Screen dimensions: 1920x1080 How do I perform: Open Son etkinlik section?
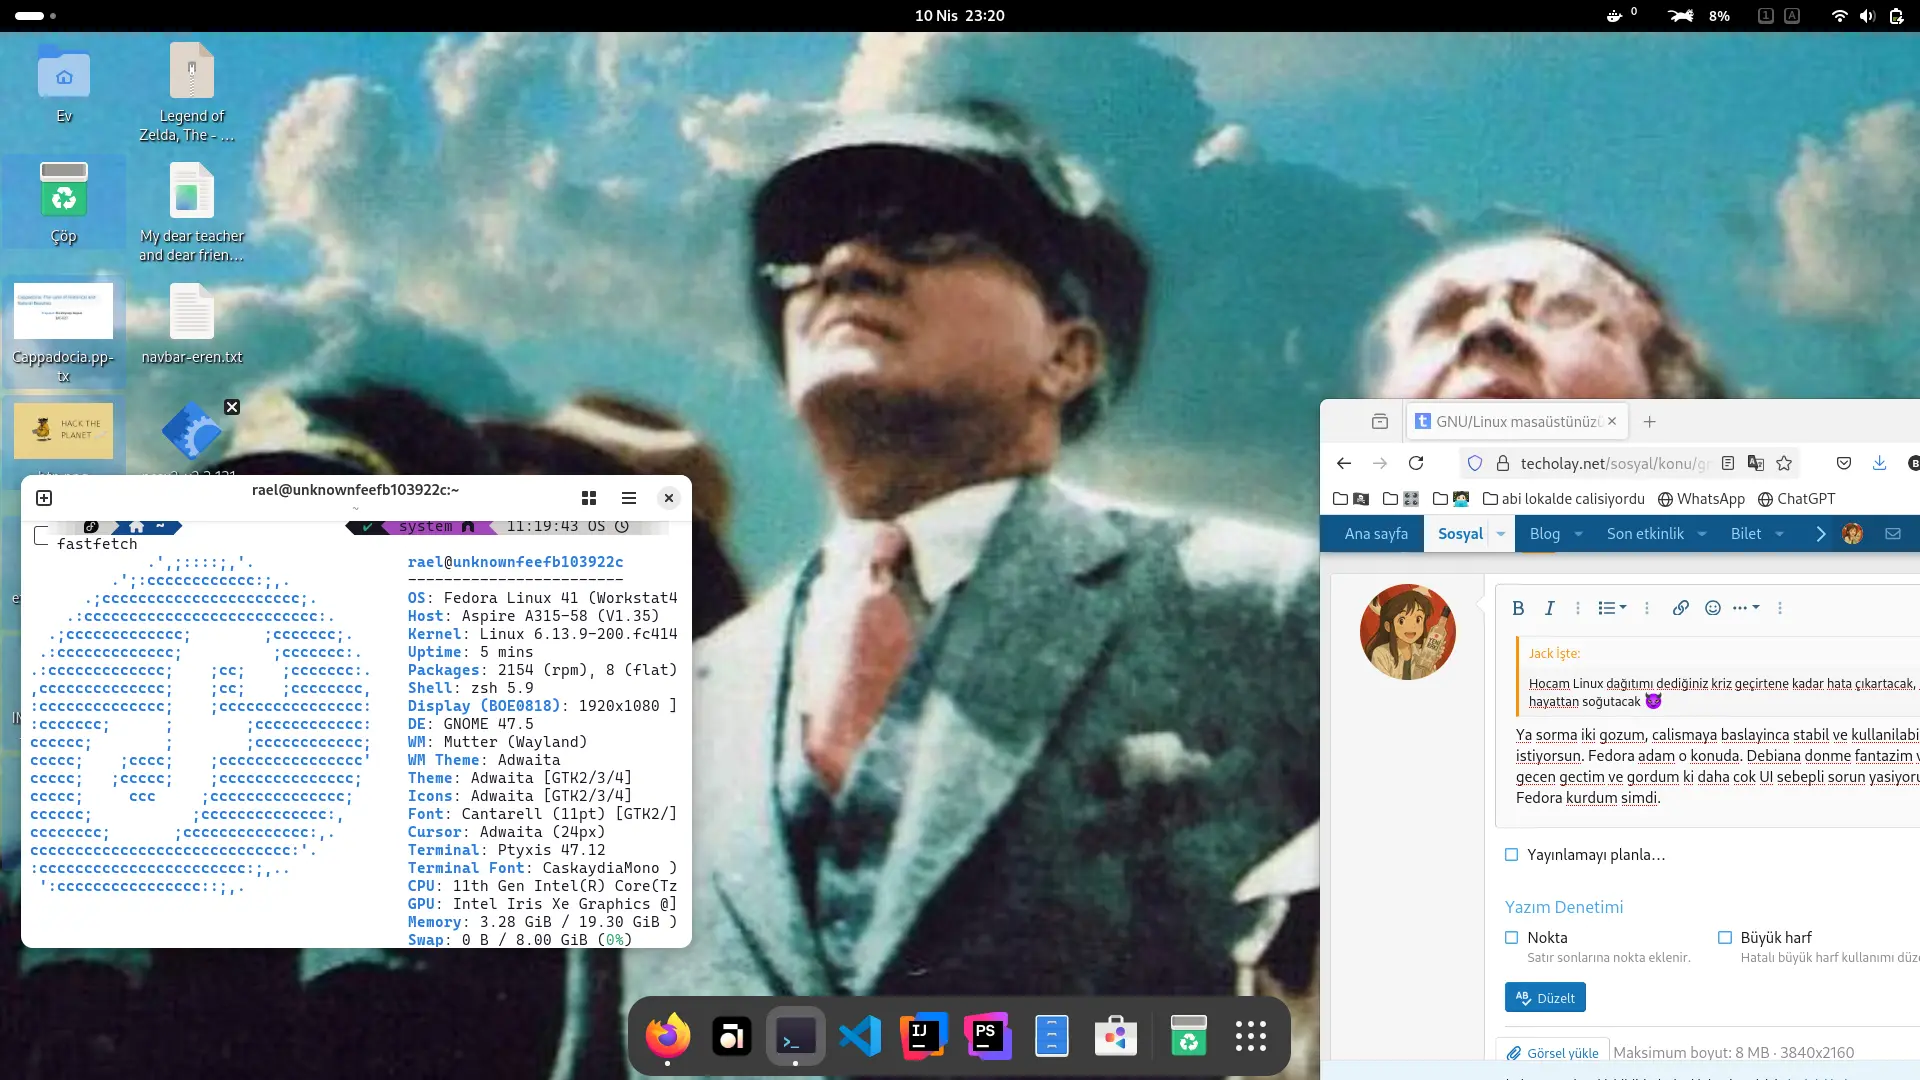coord(1645,534)
